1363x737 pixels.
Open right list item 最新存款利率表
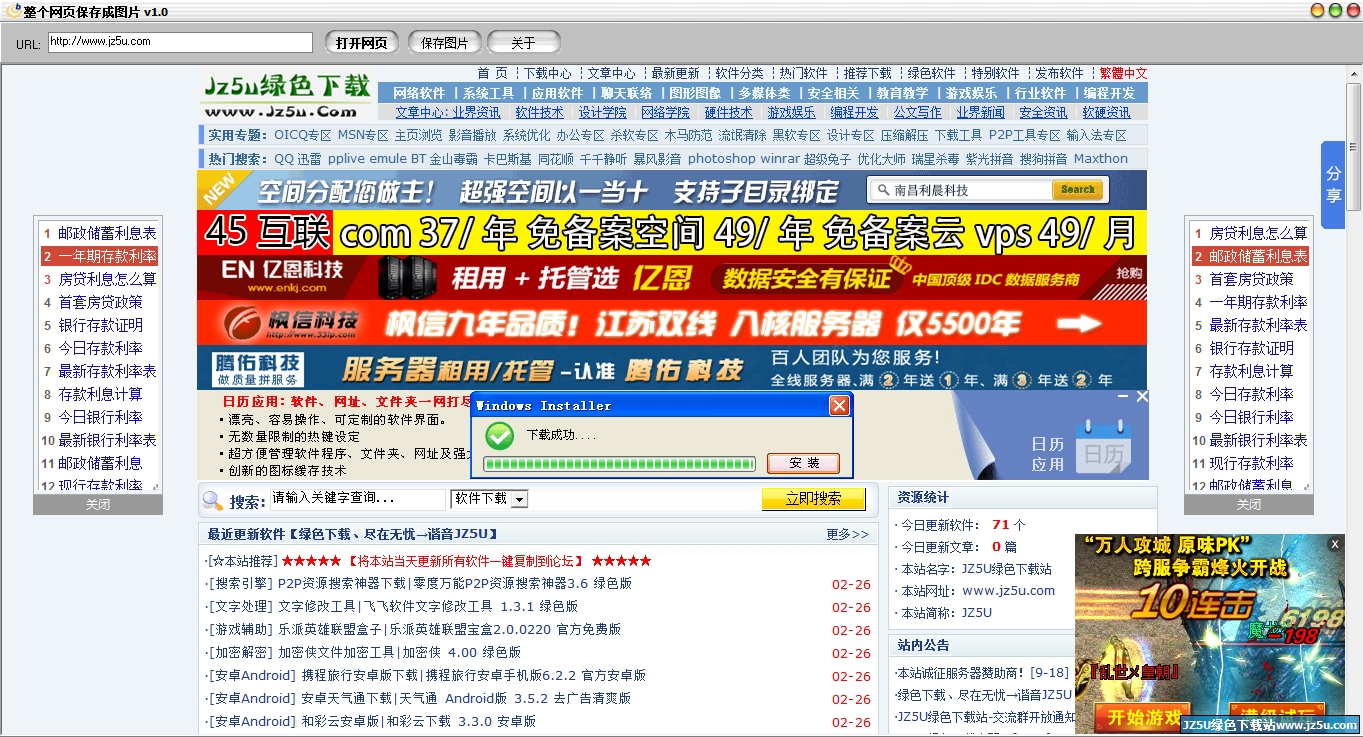coord(1258,325)
